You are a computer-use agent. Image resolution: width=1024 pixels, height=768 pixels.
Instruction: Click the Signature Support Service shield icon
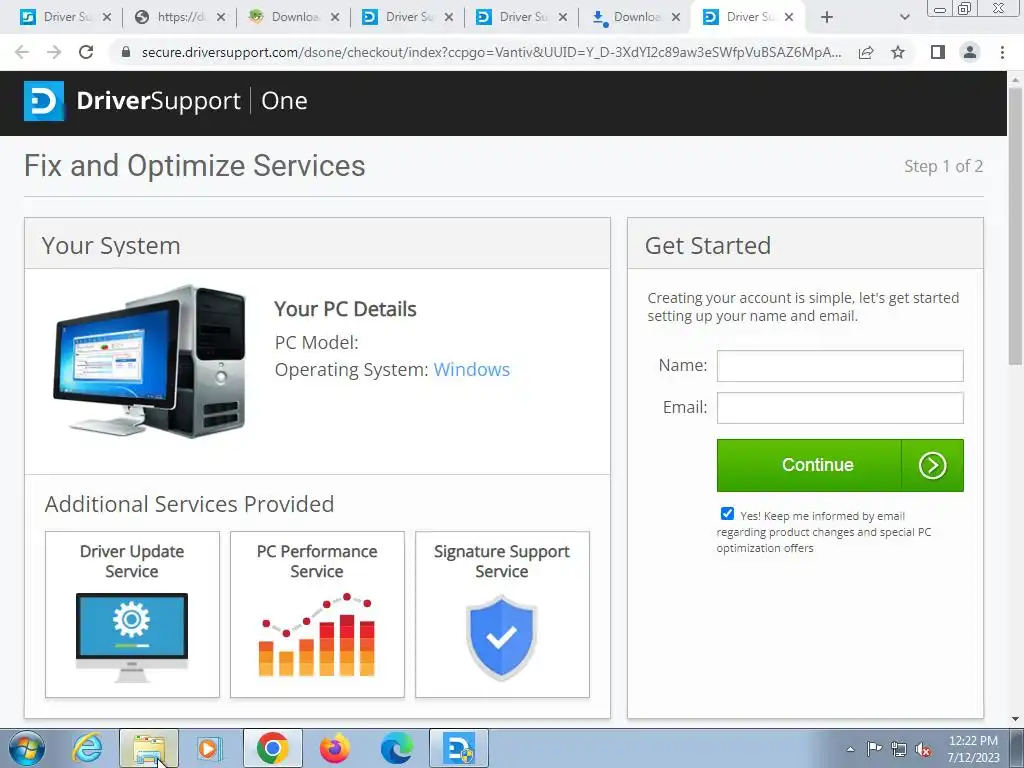click(502, 637)
